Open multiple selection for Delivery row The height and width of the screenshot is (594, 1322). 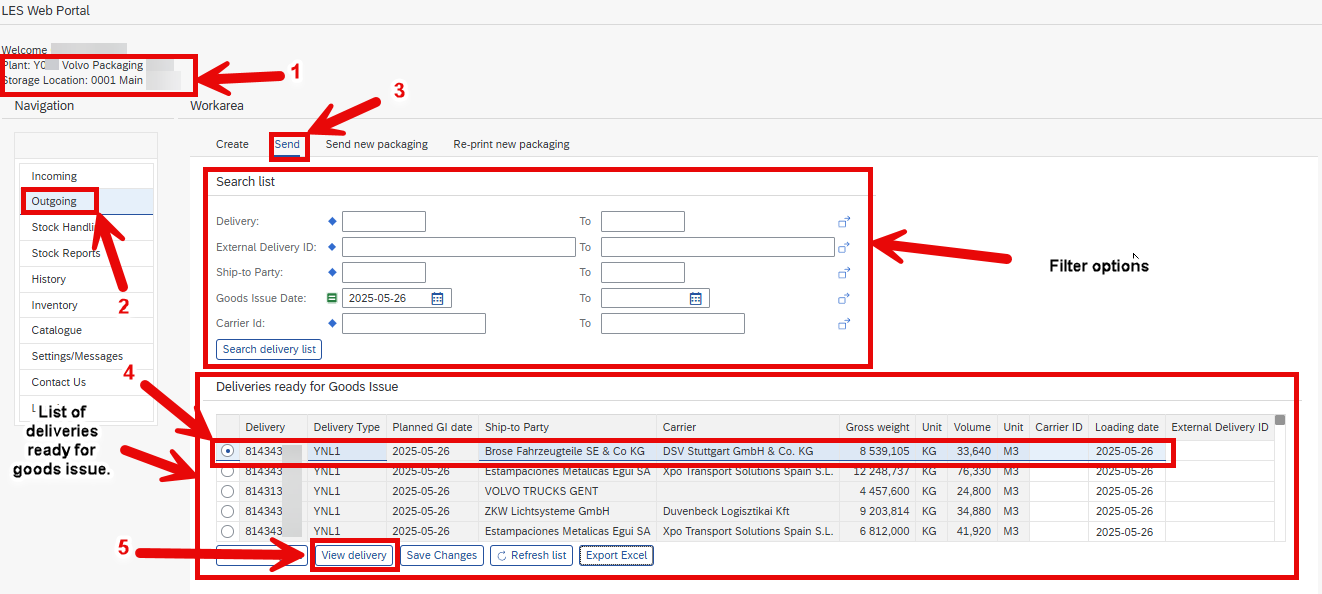844,222
